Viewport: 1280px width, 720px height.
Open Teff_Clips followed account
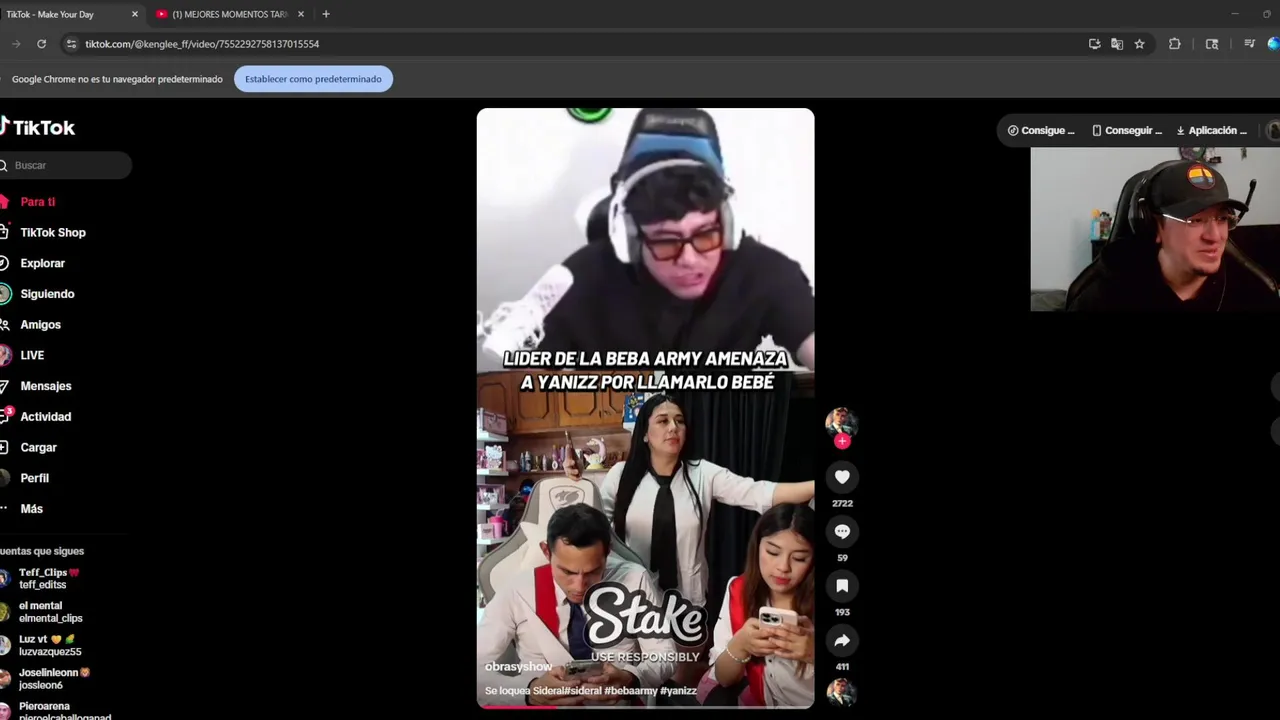tap(48, 579)
